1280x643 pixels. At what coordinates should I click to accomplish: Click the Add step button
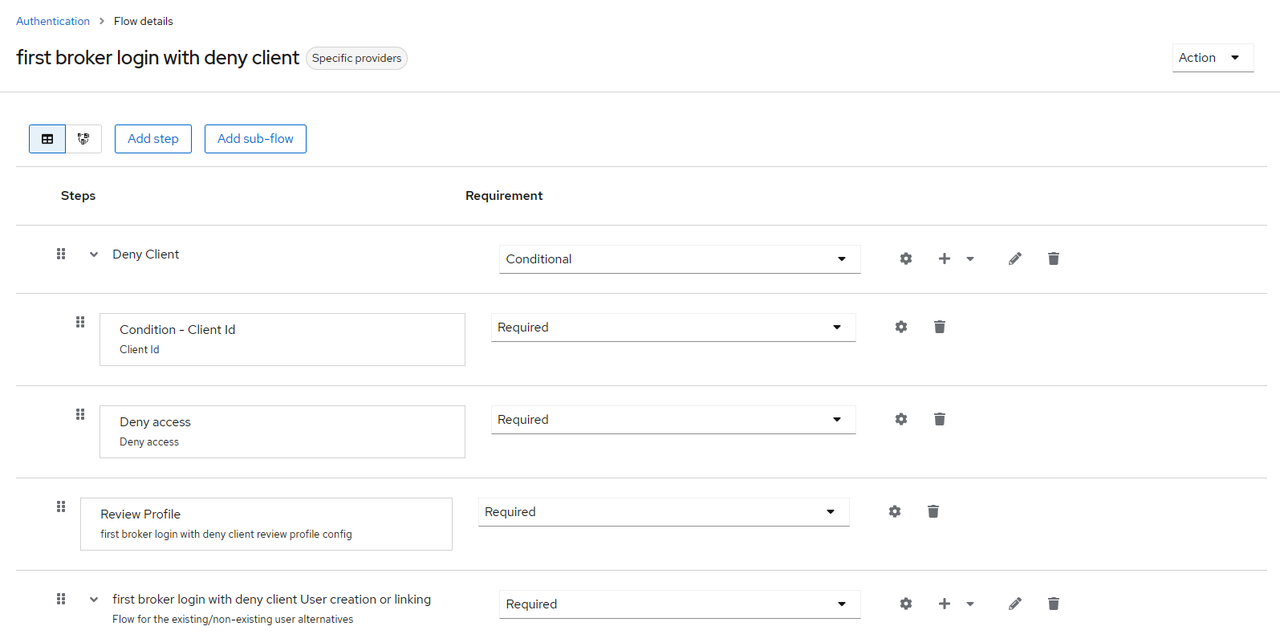pos(153,139)
